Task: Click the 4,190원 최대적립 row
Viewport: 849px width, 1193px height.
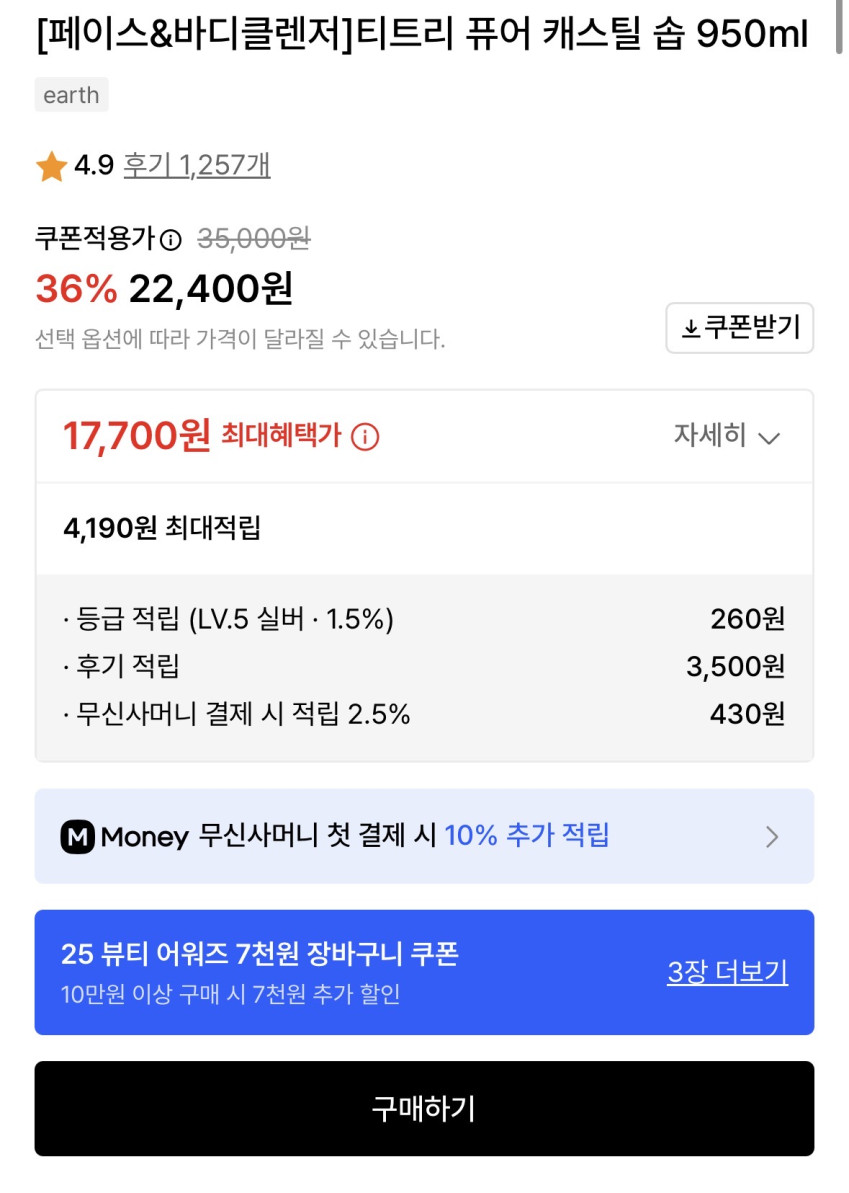Action: point(162,527)
